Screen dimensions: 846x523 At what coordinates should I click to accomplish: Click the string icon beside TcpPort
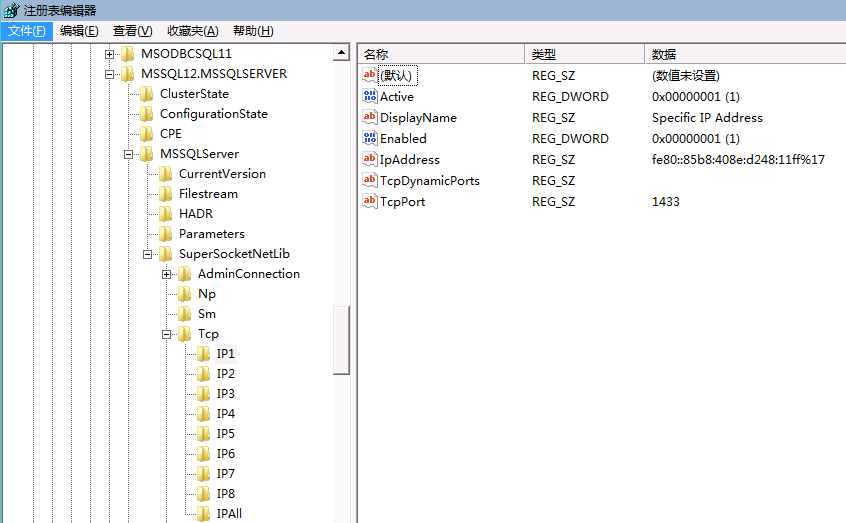coord(369,202)
